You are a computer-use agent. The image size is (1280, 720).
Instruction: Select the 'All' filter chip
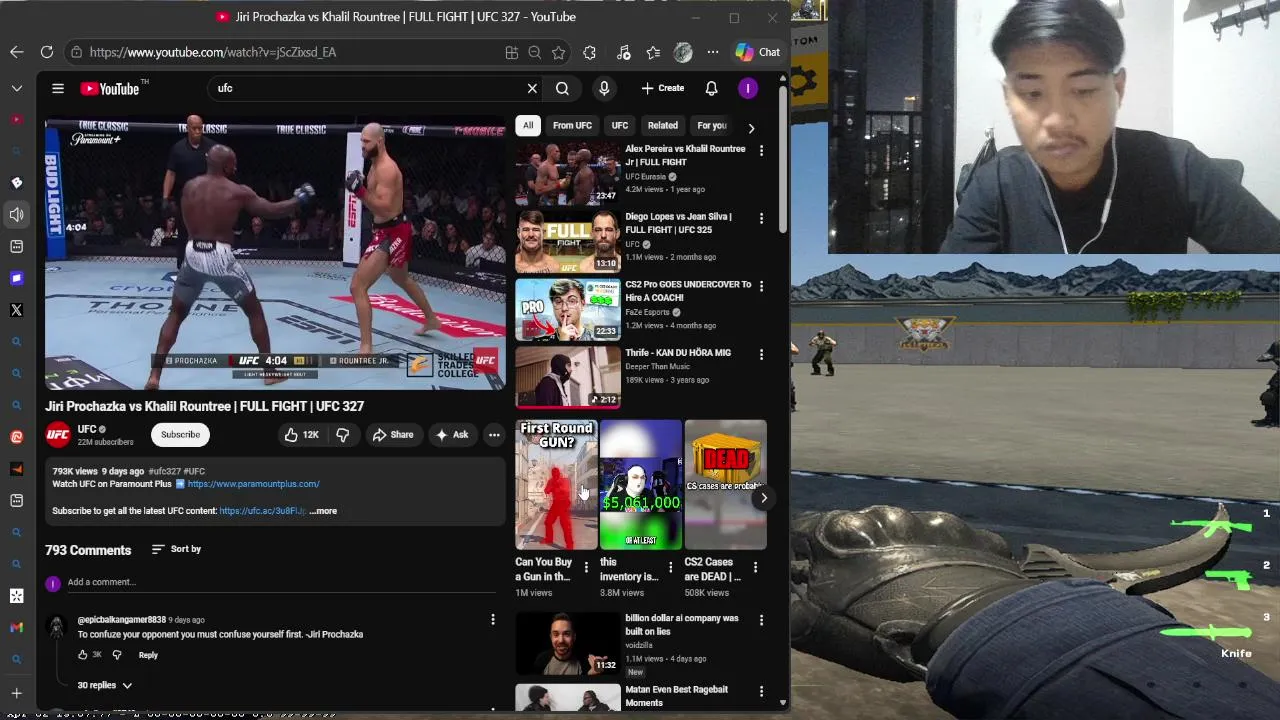pyautogui.click(x=528, y=126)
